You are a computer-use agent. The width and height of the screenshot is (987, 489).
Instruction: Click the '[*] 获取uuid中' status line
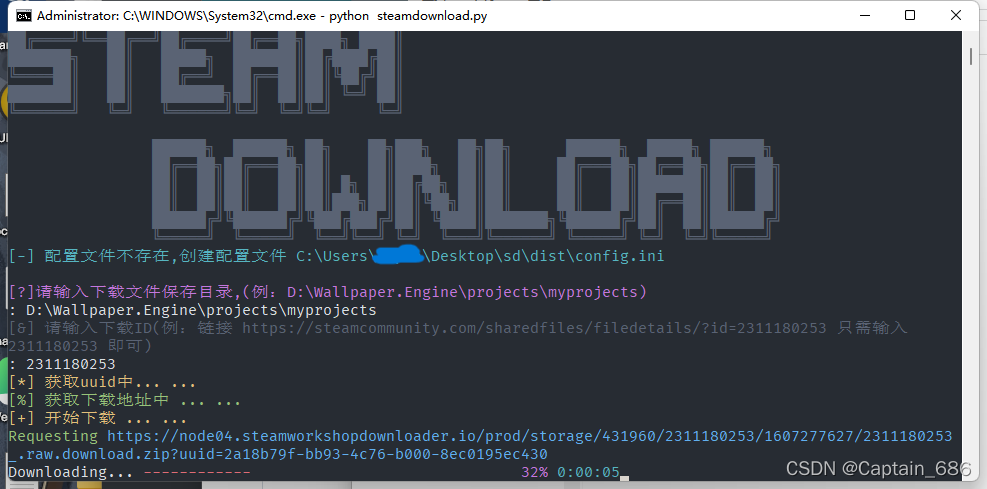103,382
